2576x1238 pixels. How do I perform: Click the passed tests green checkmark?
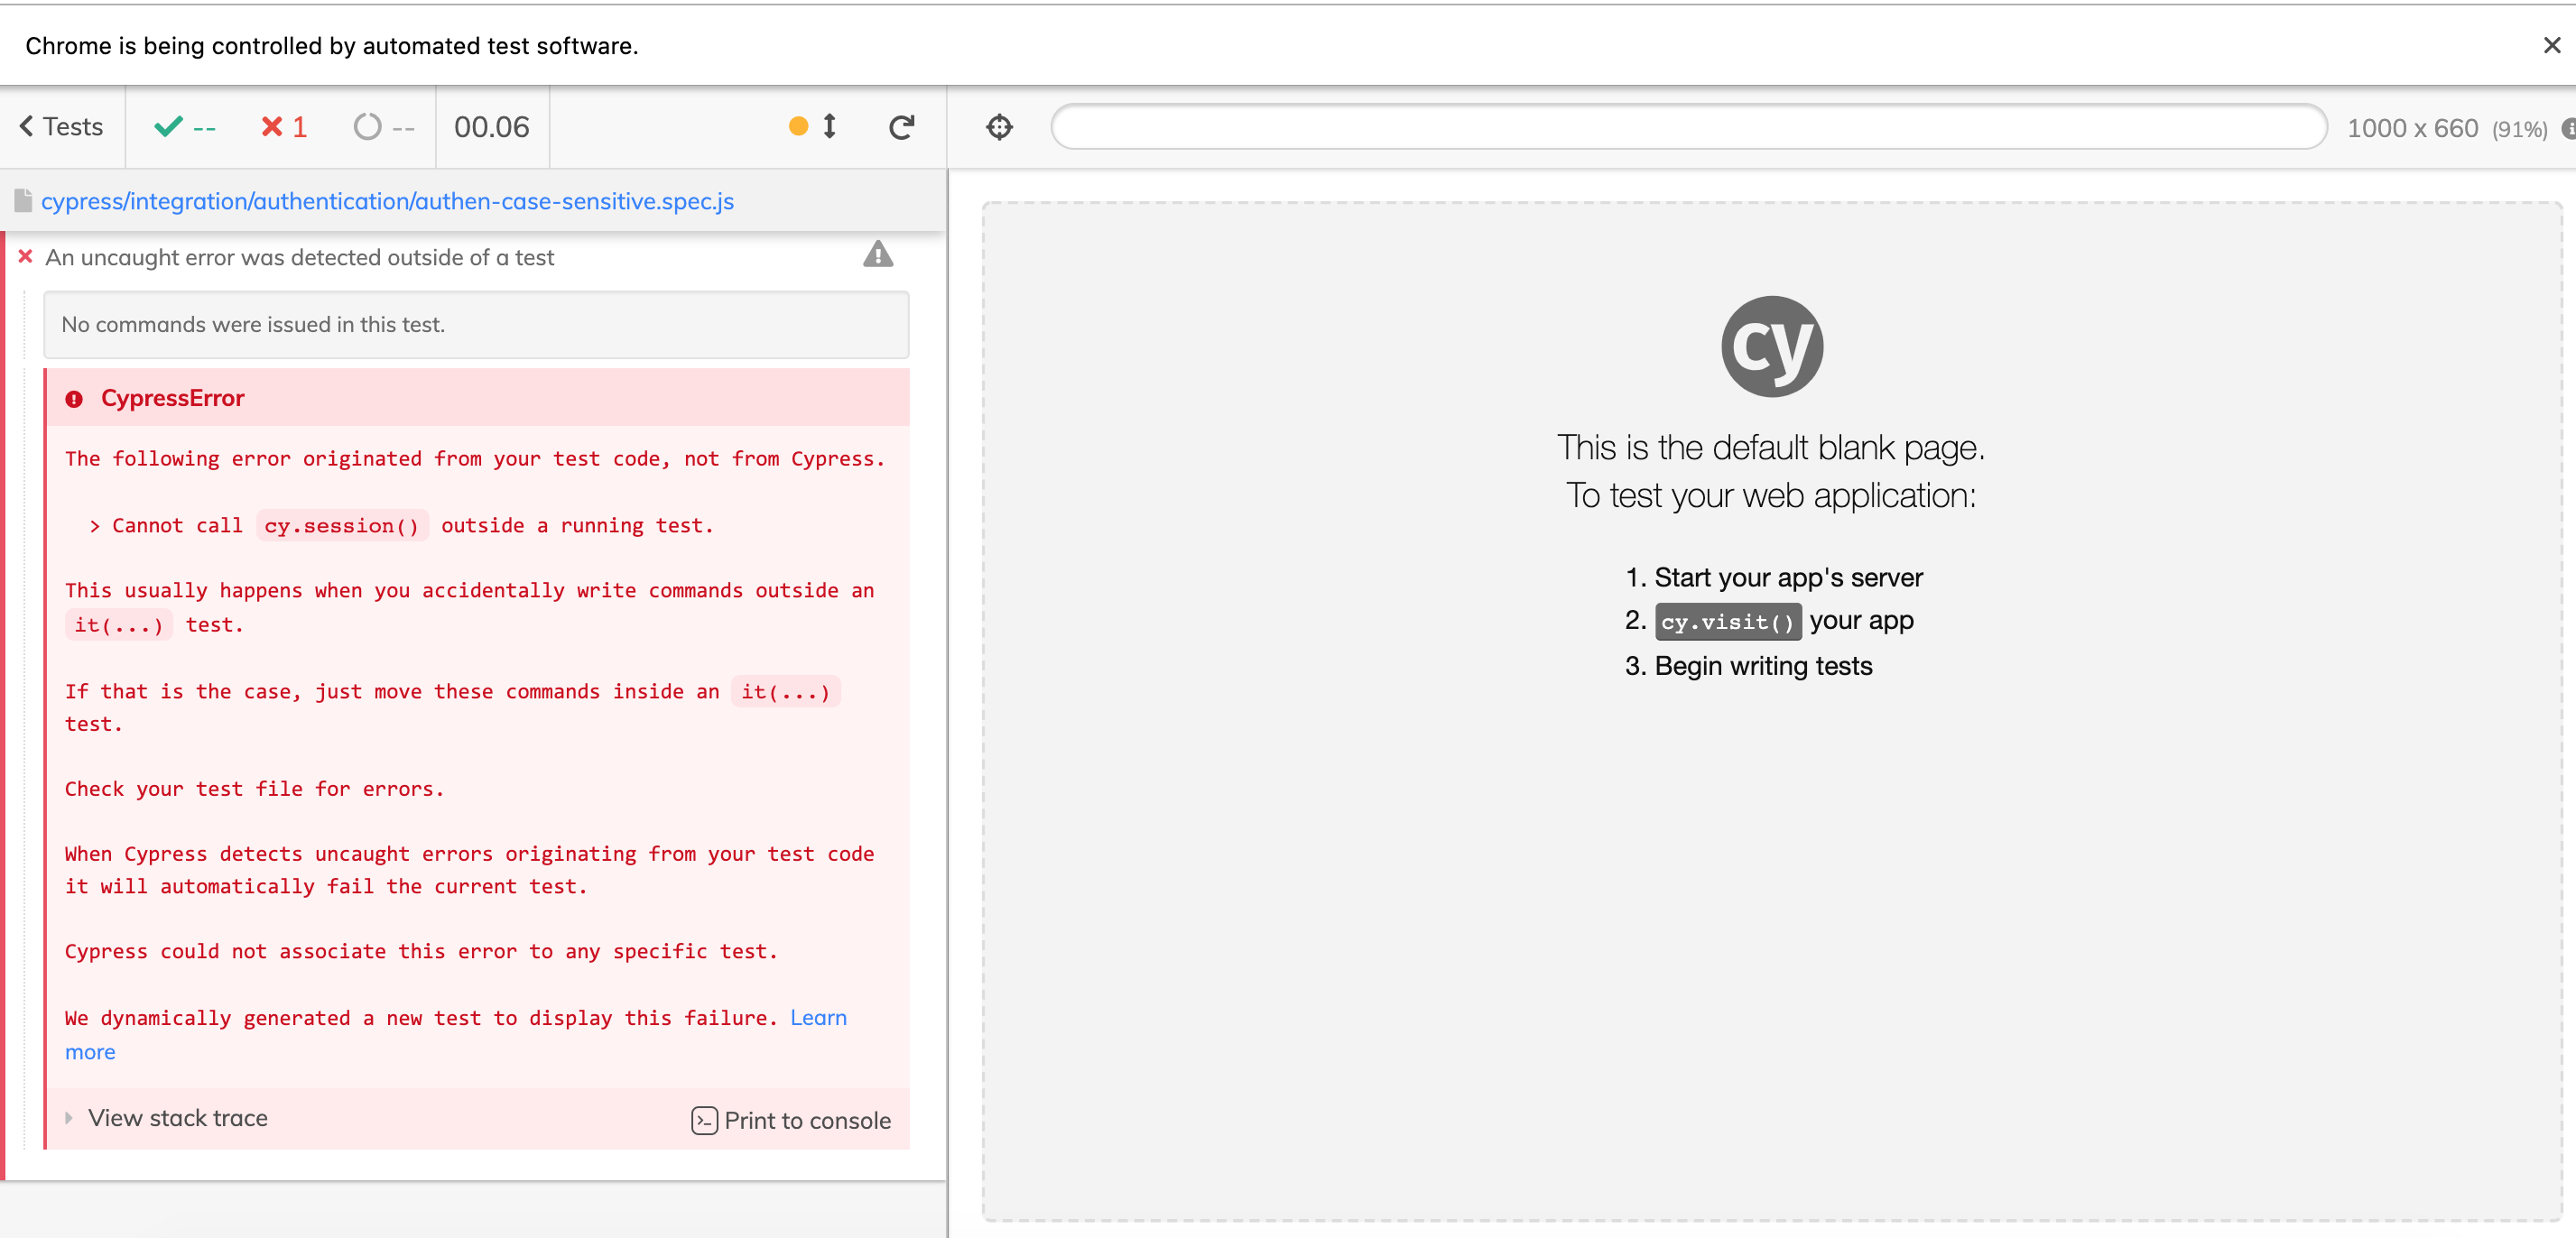click(x=169, y=127)
